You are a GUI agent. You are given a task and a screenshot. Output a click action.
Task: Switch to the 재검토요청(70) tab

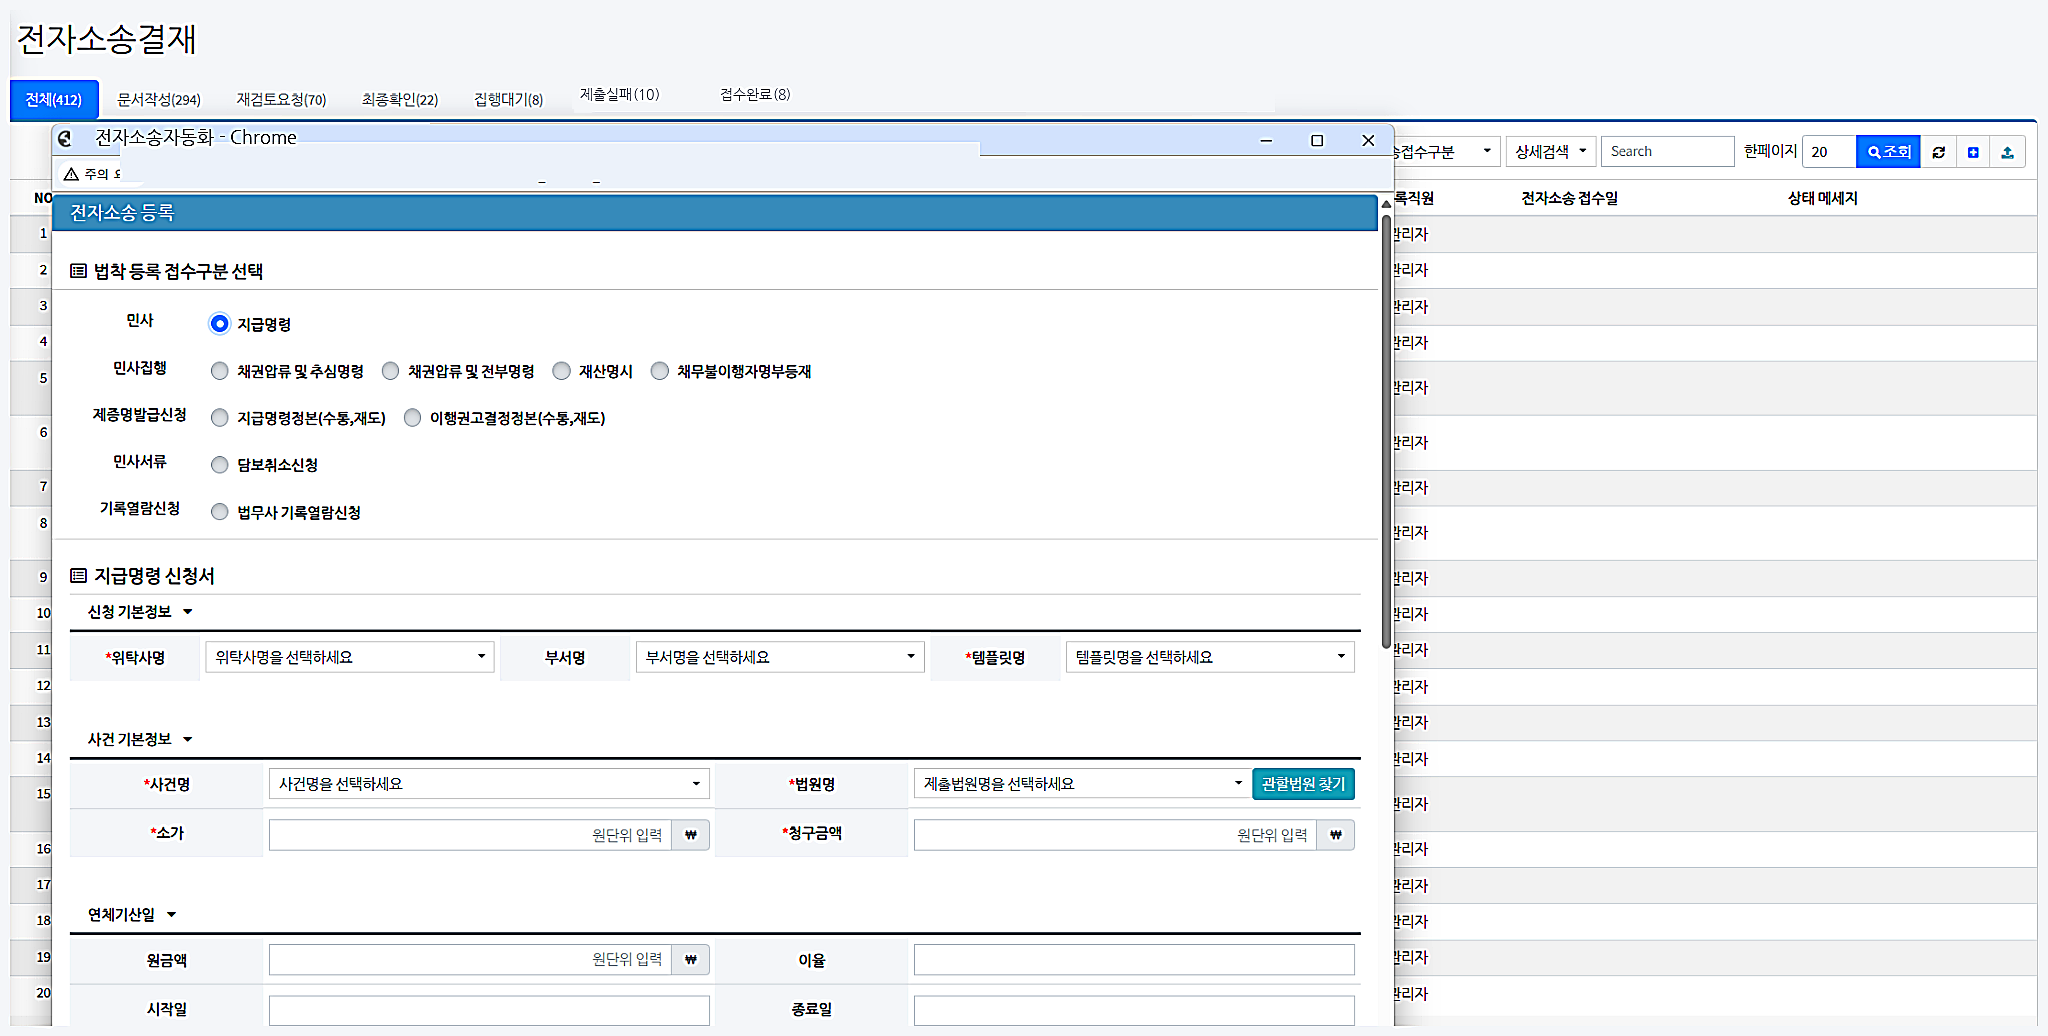281,100
